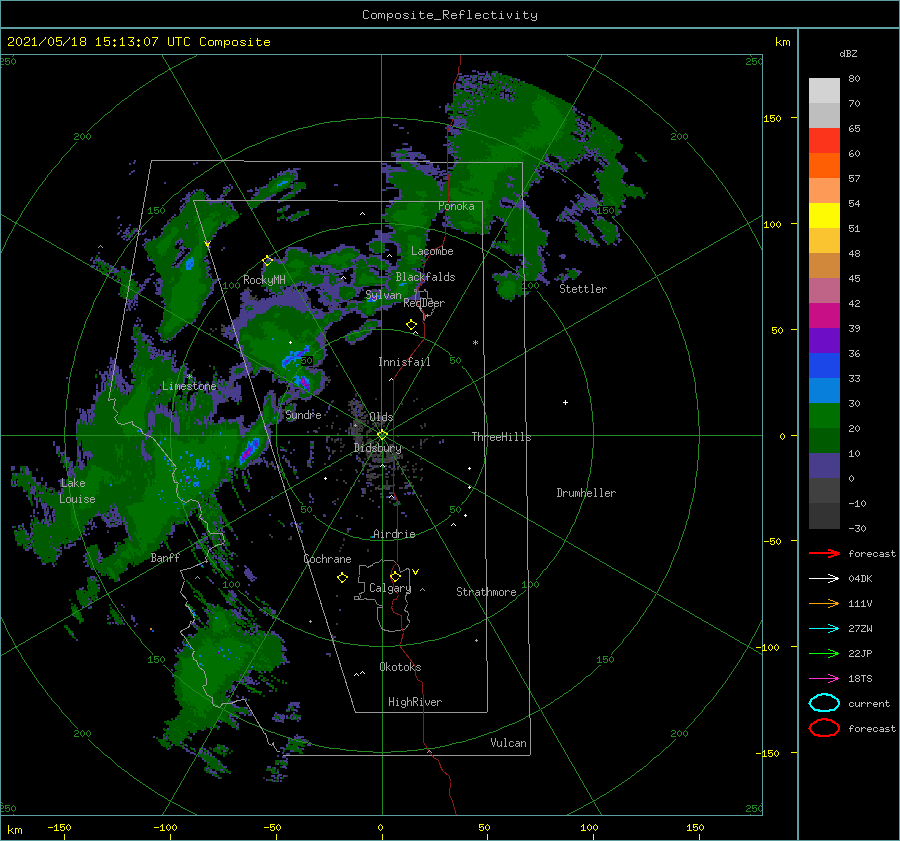This screenshot has height=841, width=900.
Task: Select the orange 111V arrow in legend
Action: (824, 603)
